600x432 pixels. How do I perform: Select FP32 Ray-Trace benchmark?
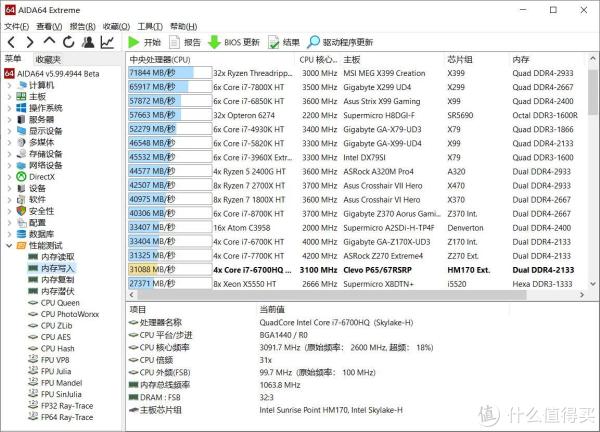click(x=61, y=406)
